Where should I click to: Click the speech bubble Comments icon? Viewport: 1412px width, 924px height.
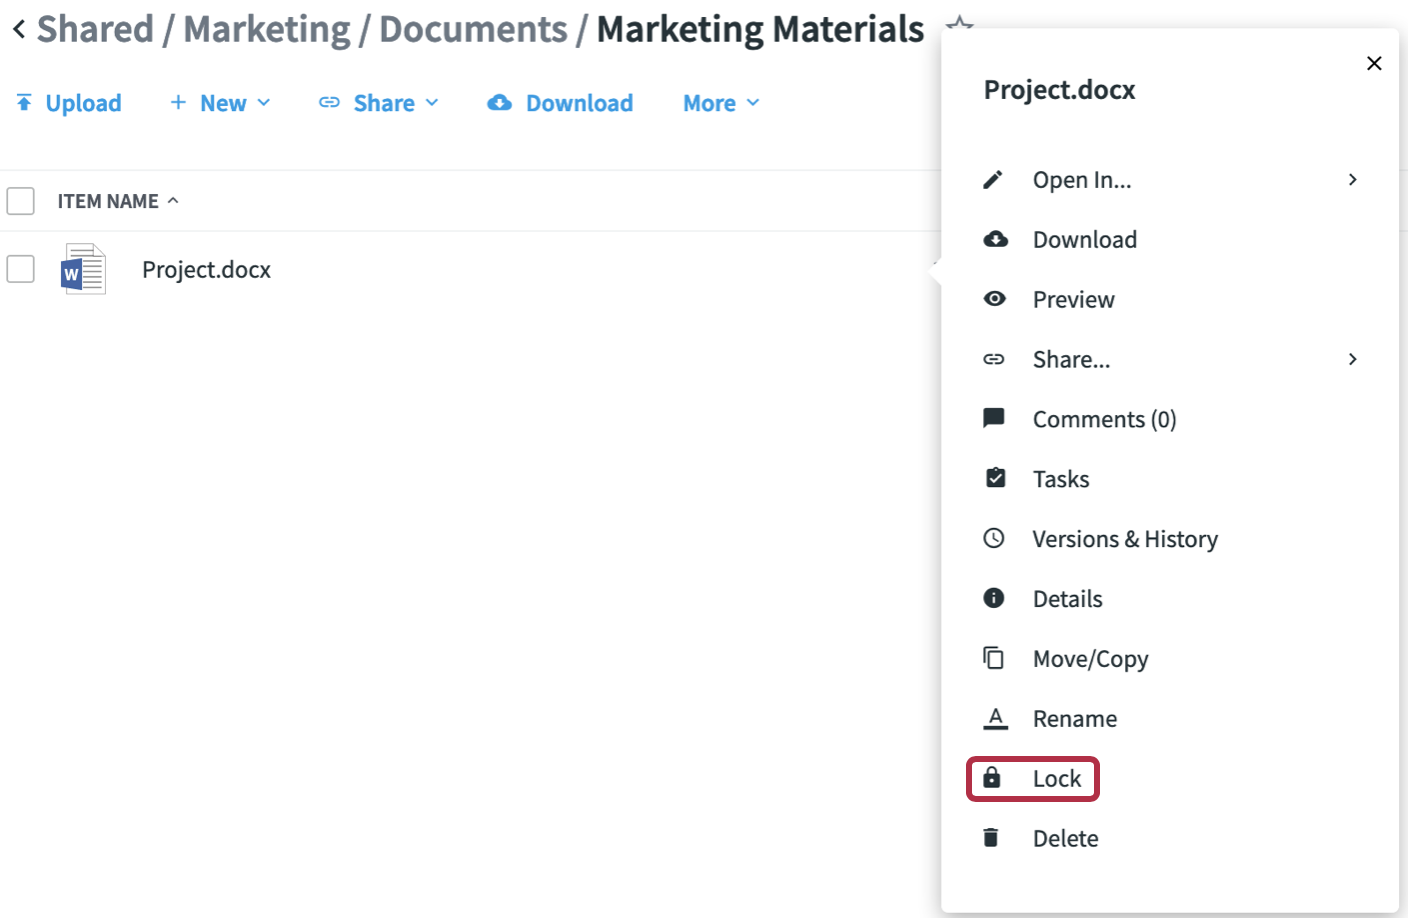tap(995, 418)
